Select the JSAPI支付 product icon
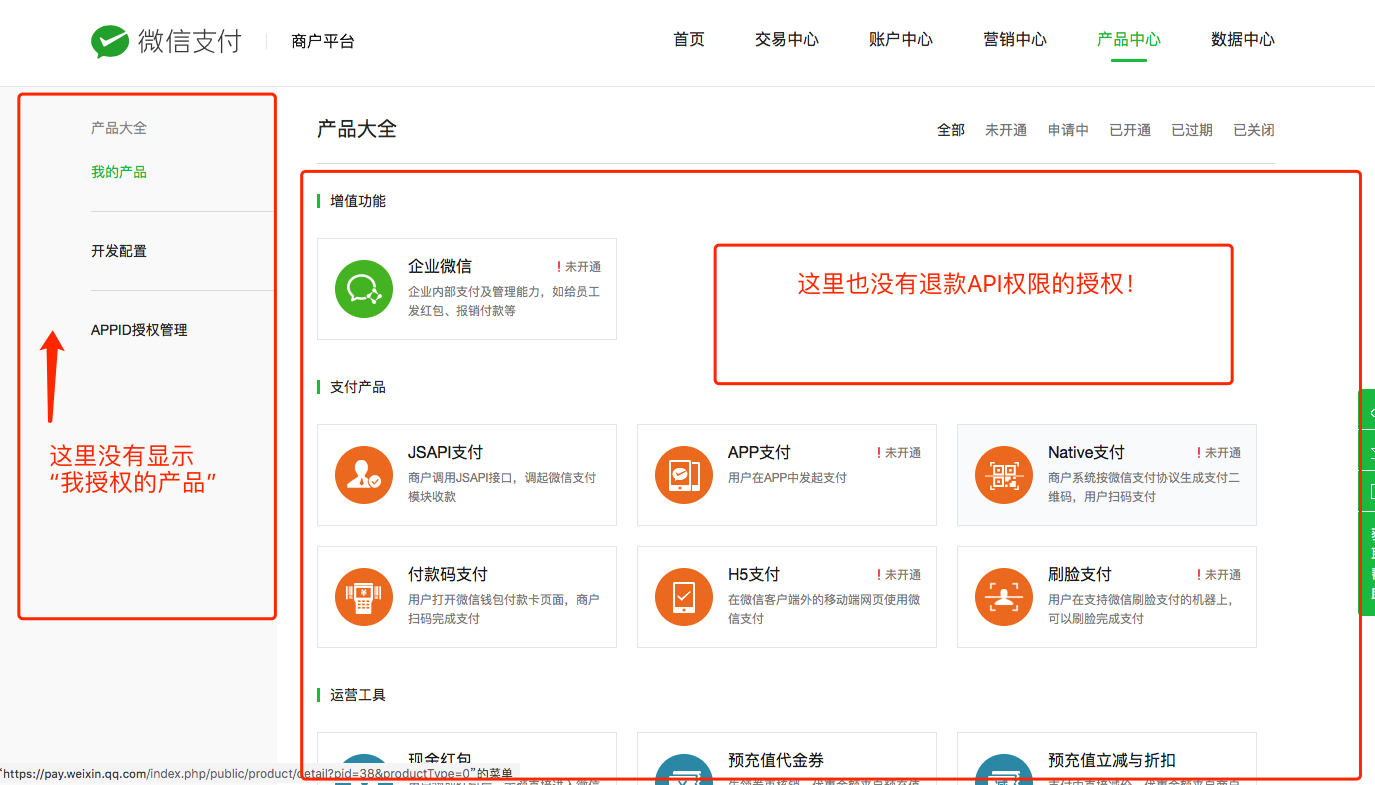 pyautogui.click(x=364, y=475)
